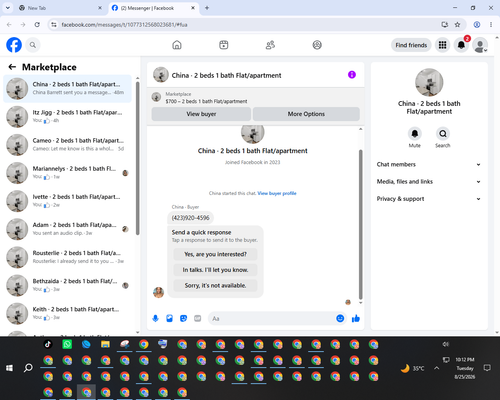This screenshot has width=500, height=400.
Task: Open taskbar clock showing 10:12 PM
Action: (465, 368)
